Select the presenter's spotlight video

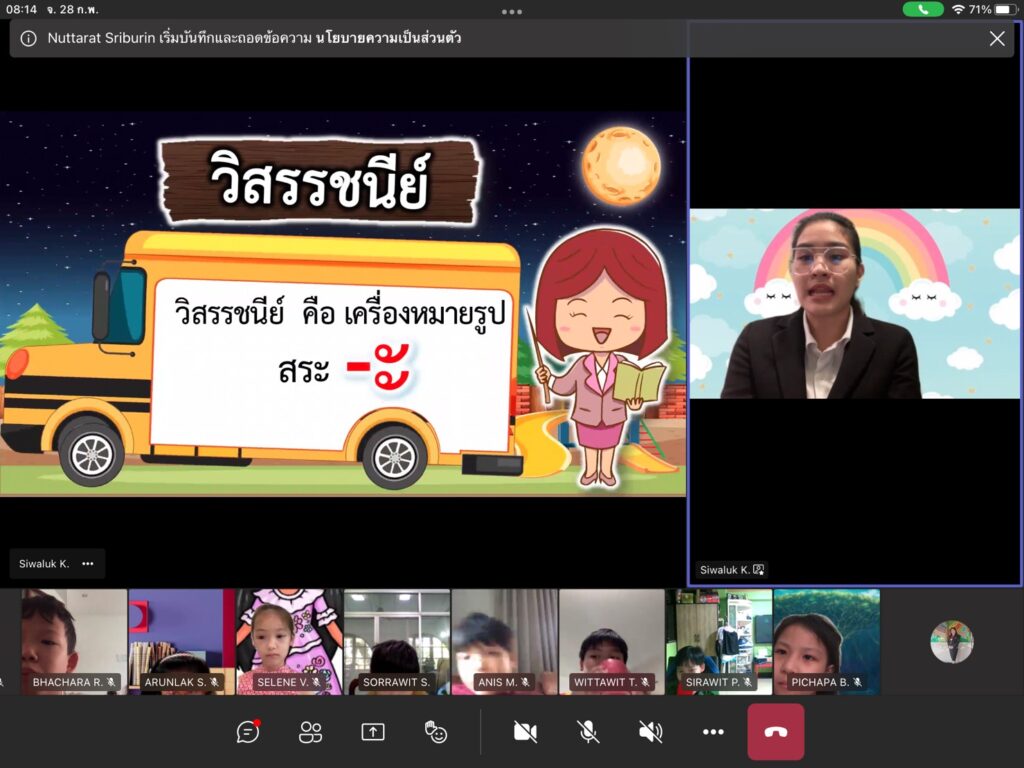pyautogui.click(x=854, y=303)
